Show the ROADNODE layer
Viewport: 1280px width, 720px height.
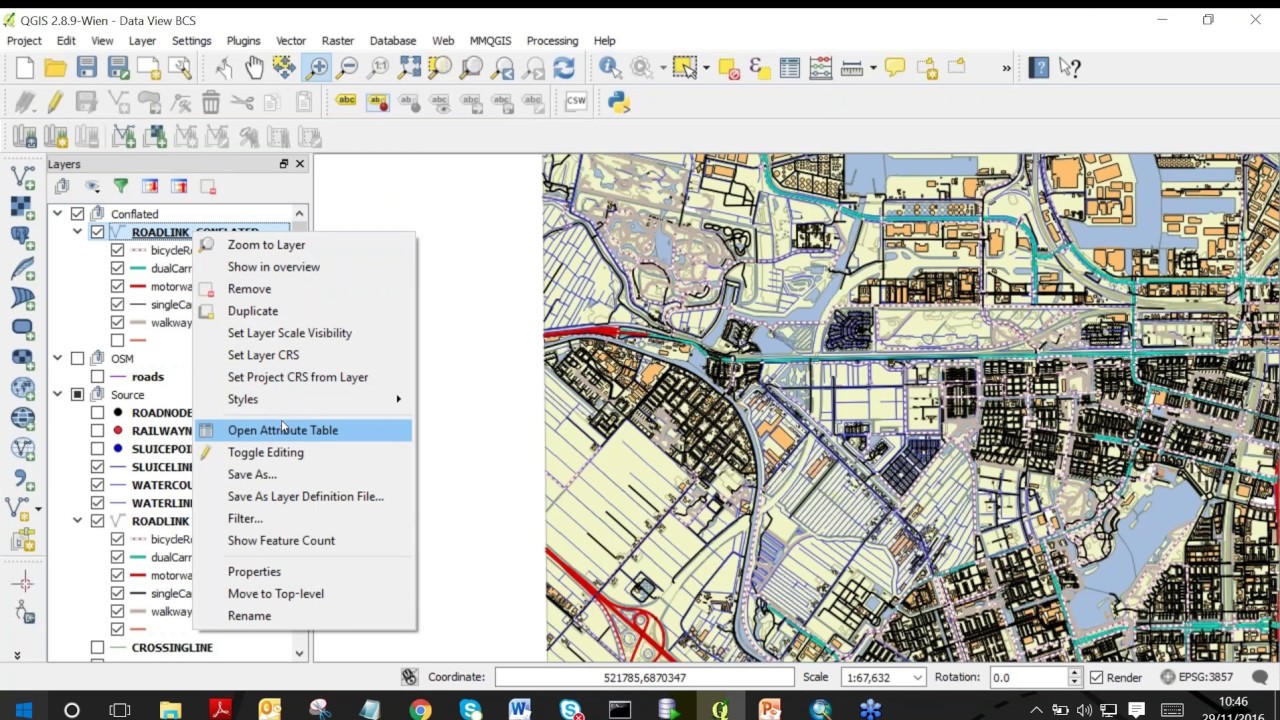[x=97, y=413]
